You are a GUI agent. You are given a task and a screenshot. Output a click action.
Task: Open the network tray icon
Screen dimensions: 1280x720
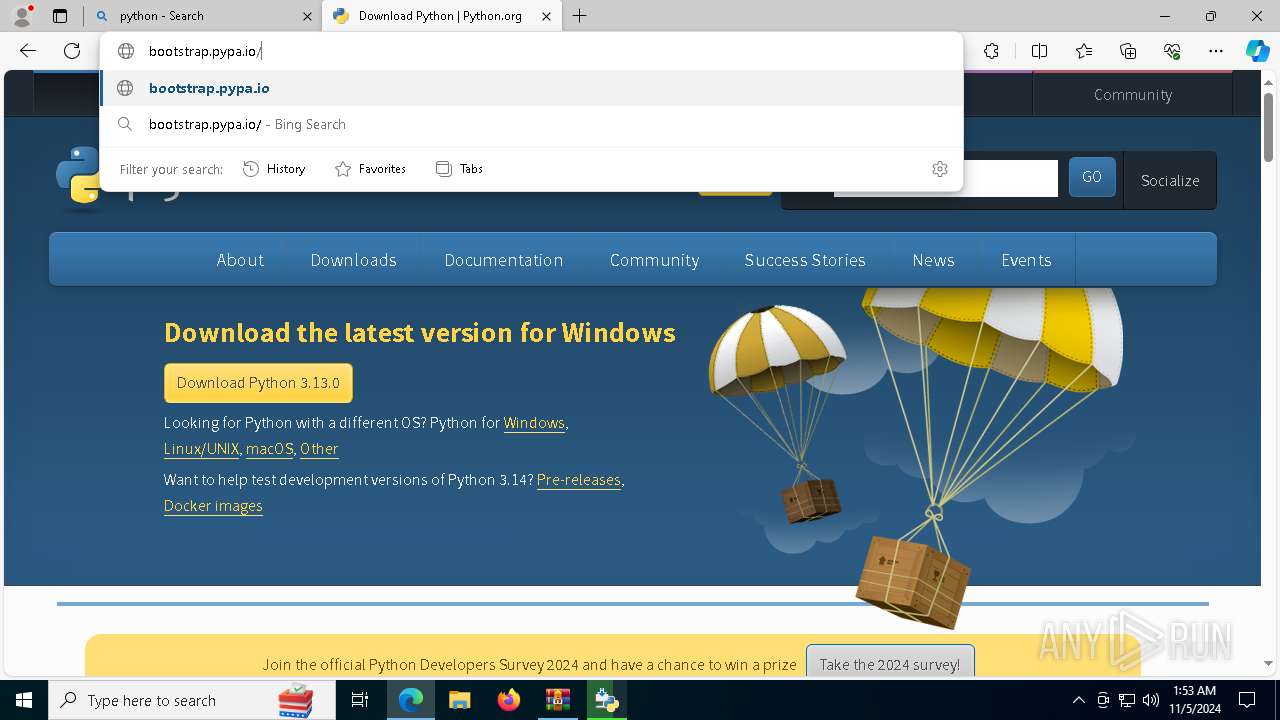pos(1127,700)
